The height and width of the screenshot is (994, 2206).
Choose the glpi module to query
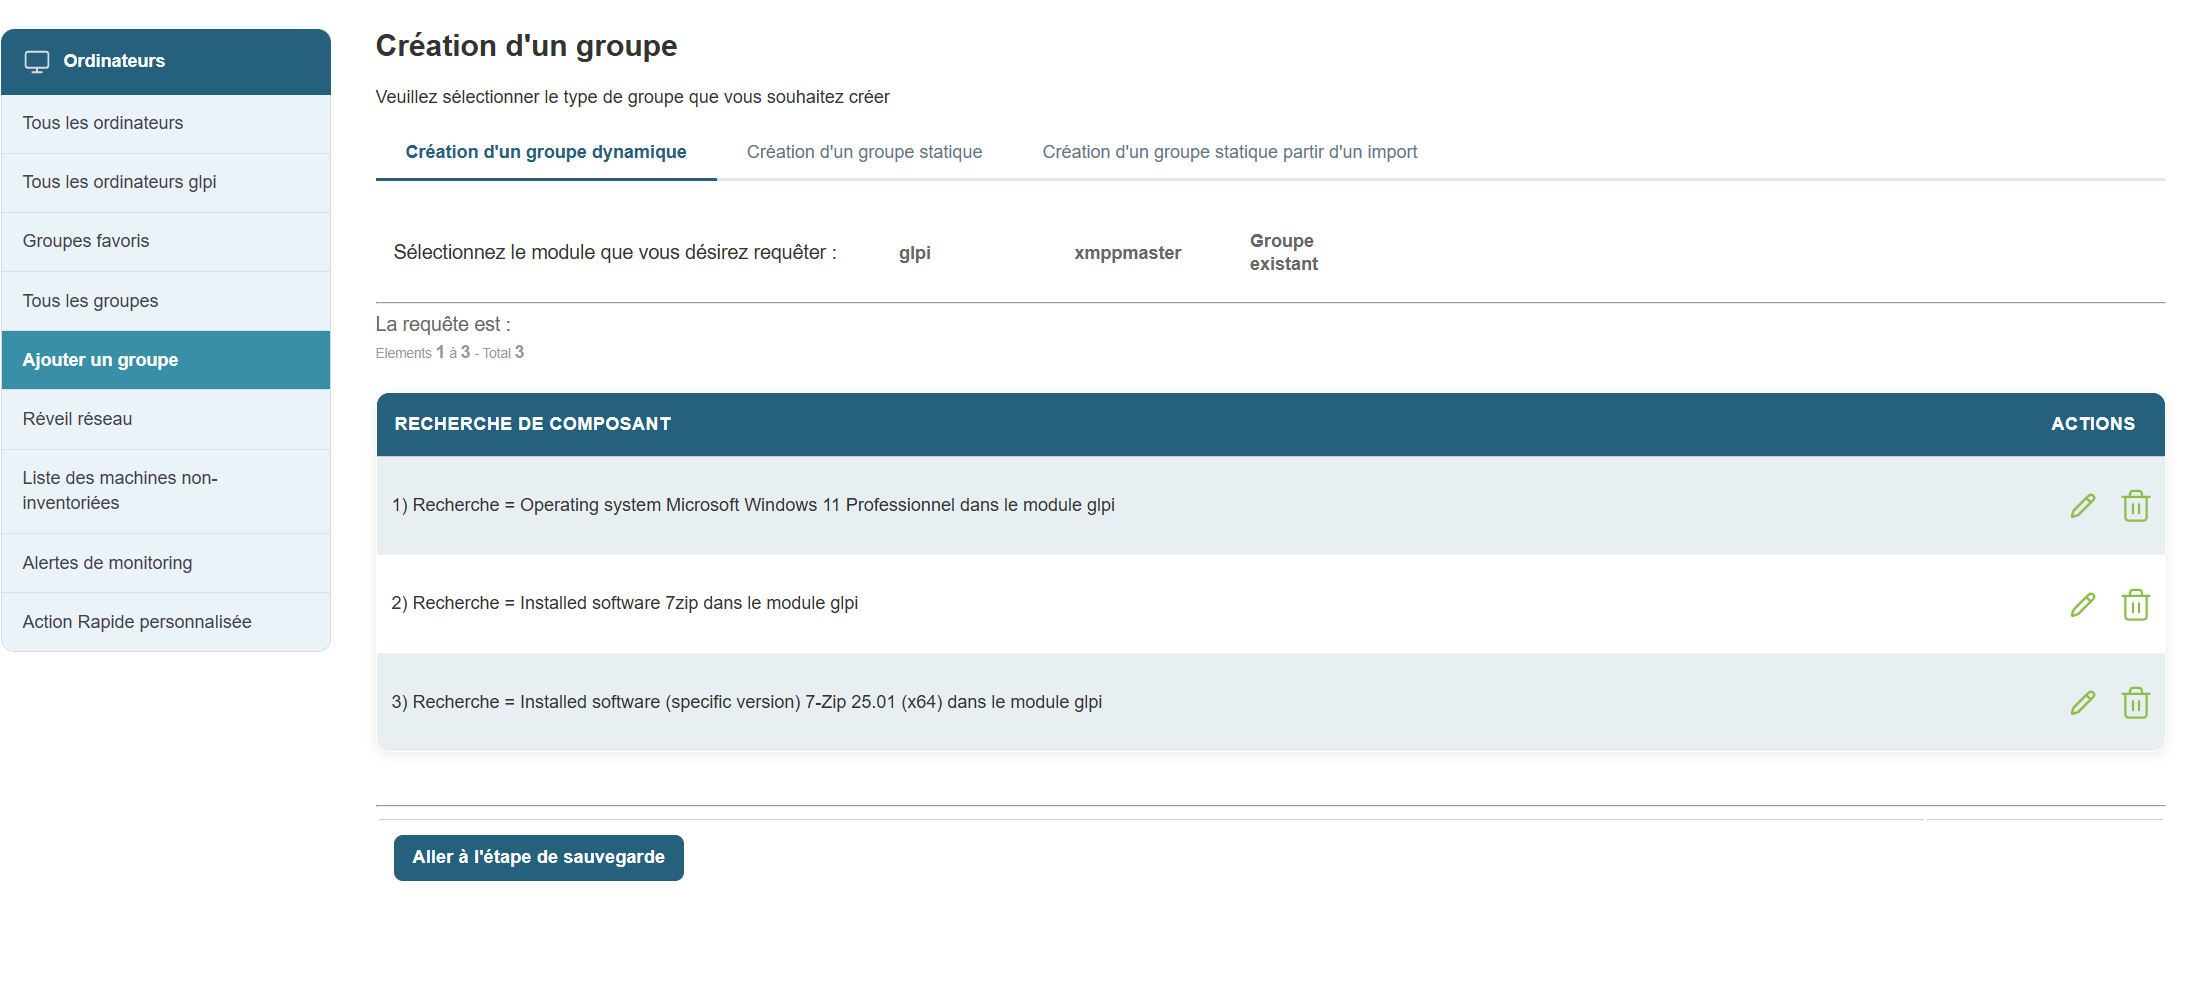(x=914, y=253)
